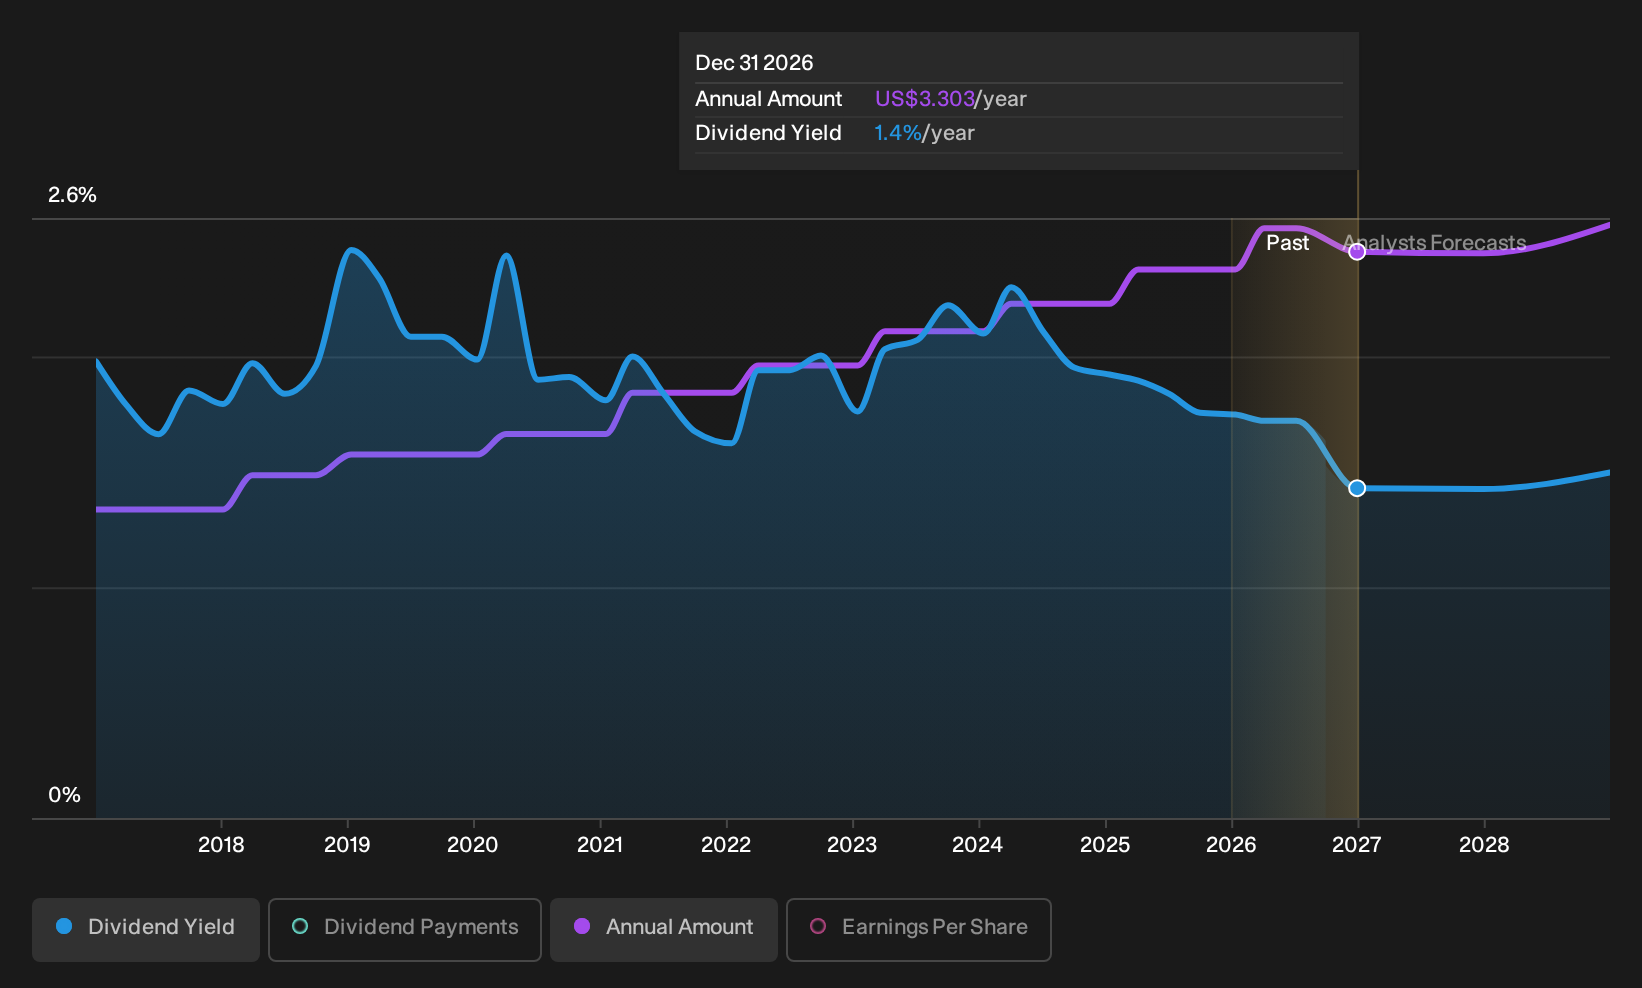Click the purple Annual Amount legend dot

(x=582, y=927)
